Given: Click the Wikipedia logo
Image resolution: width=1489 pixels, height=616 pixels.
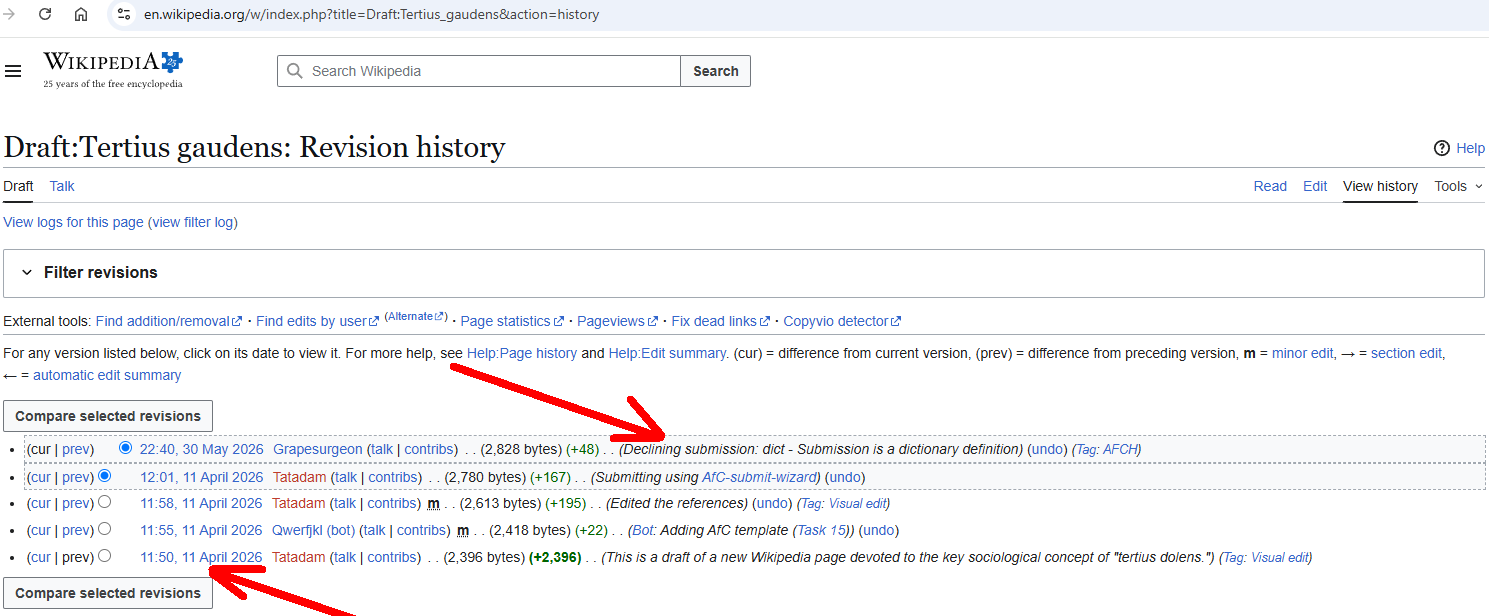Looking at the screenshot, I should point(113,70).
